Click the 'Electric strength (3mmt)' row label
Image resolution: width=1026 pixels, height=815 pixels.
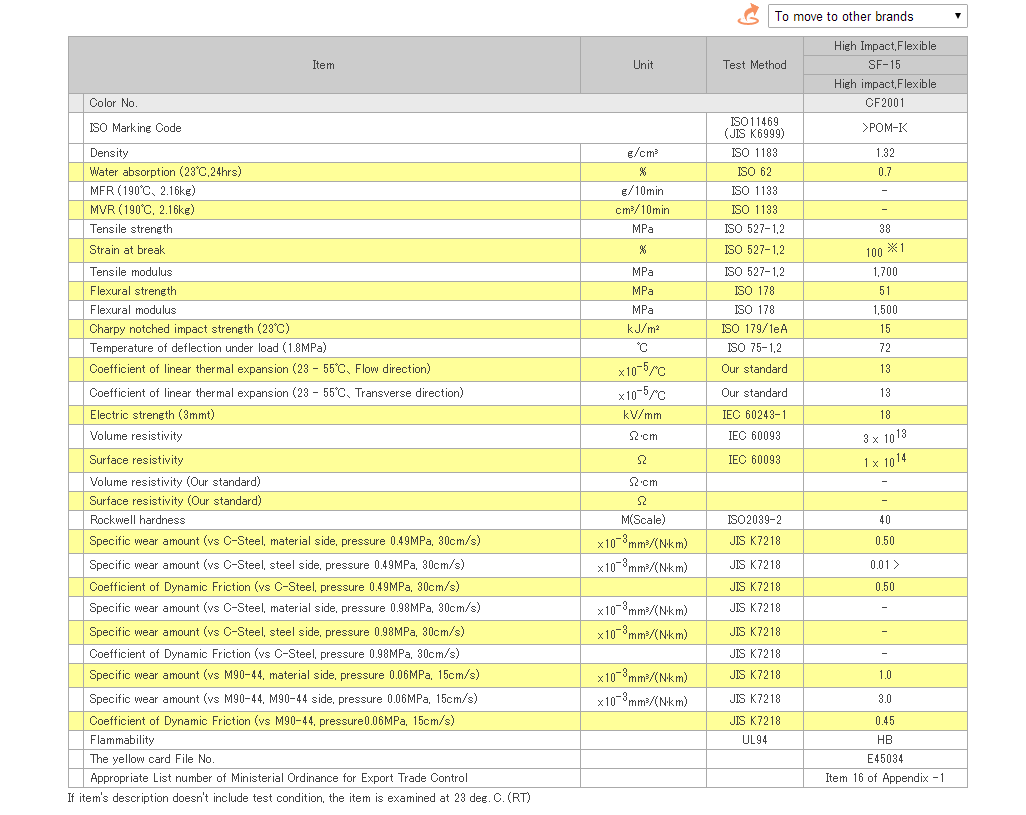[x=152, y=415]
